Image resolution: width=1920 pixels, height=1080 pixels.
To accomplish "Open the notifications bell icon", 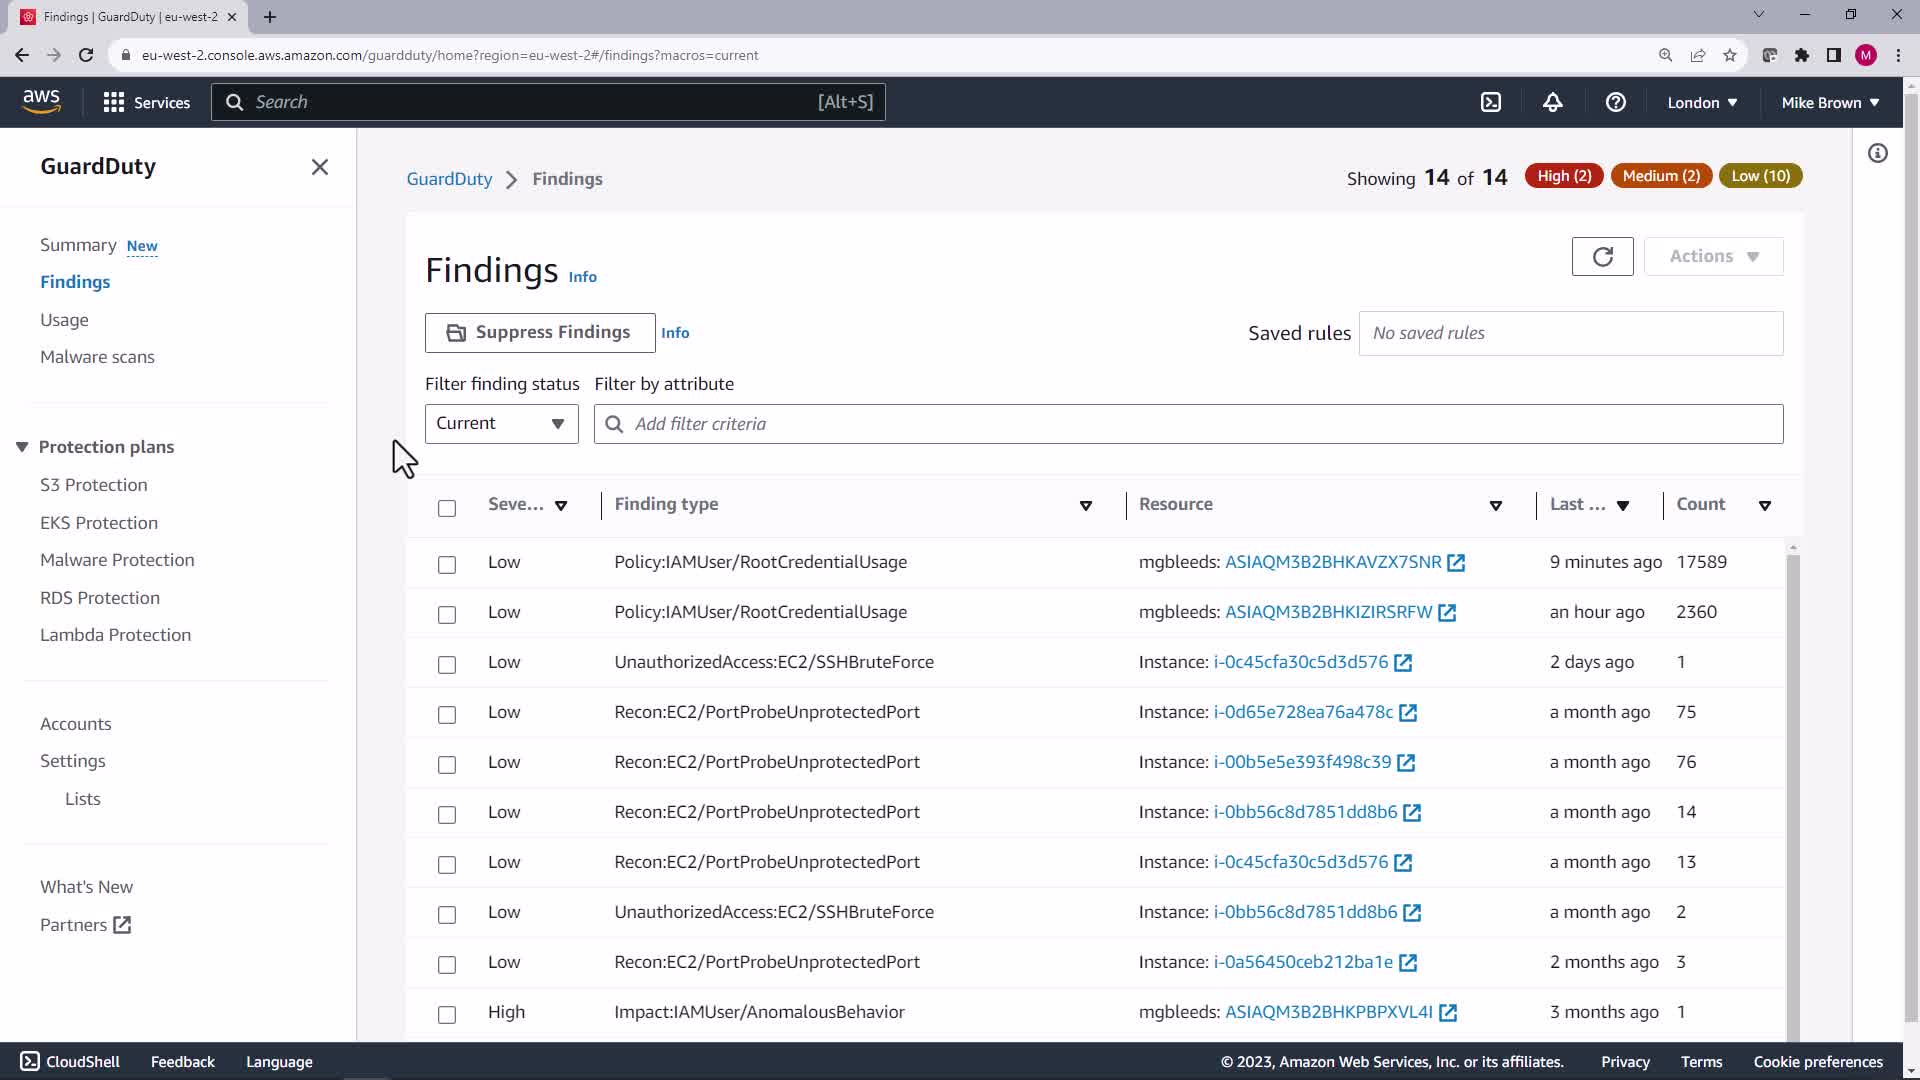I will tap(1552, 102).
